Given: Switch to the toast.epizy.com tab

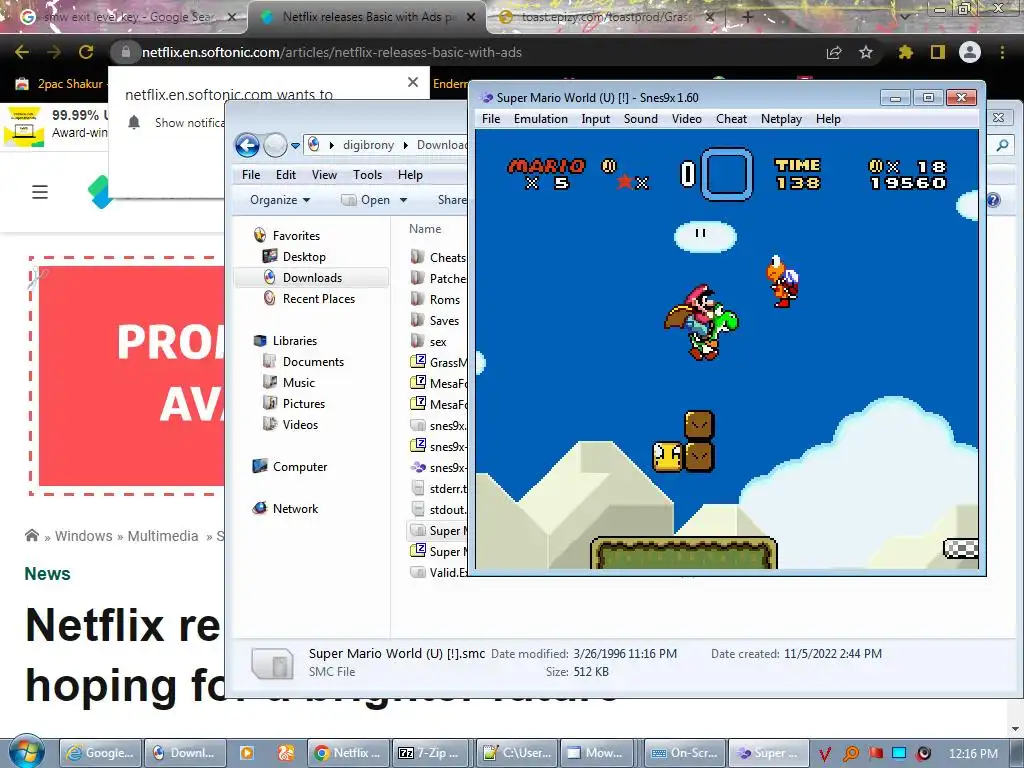Looking at the screenshot, I should pos(607,17).
